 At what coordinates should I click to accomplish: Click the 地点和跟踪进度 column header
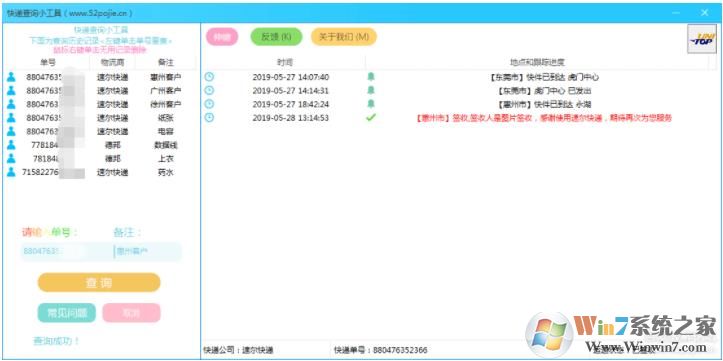(537, 62)
